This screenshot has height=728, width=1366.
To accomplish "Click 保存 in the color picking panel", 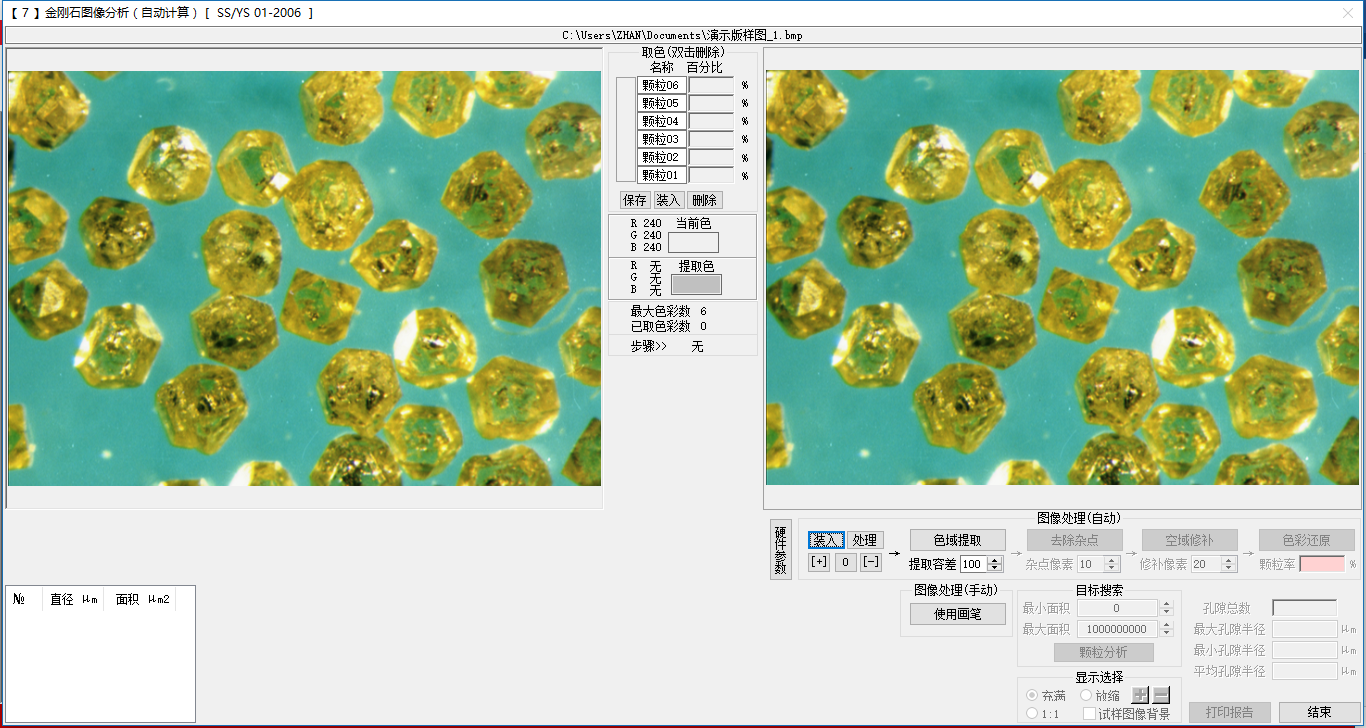I will (634, 200).
